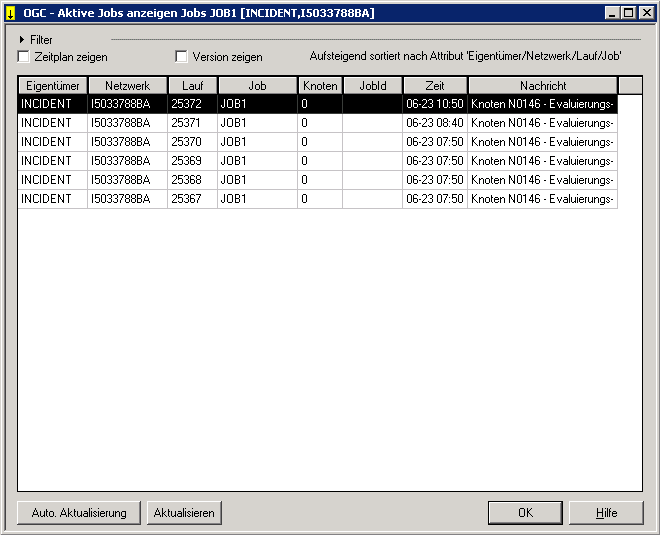Toggle the Version zeigen checkbox
Screen dimensions: 660x535
click(x=182, y=57)
